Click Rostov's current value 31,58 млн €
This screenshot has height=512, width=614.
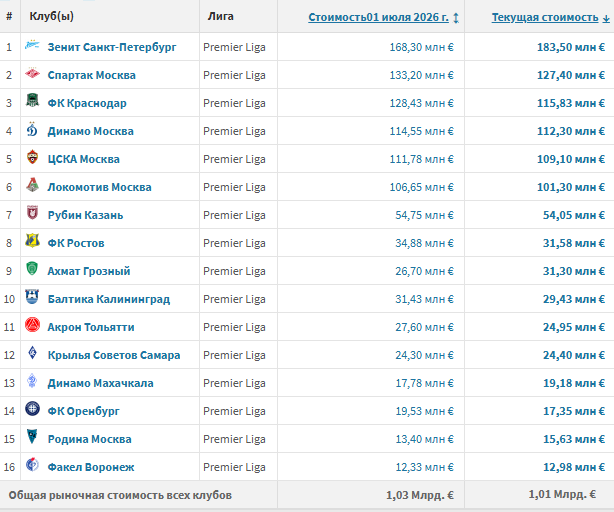pyautogui.click(x=574, y=243)
